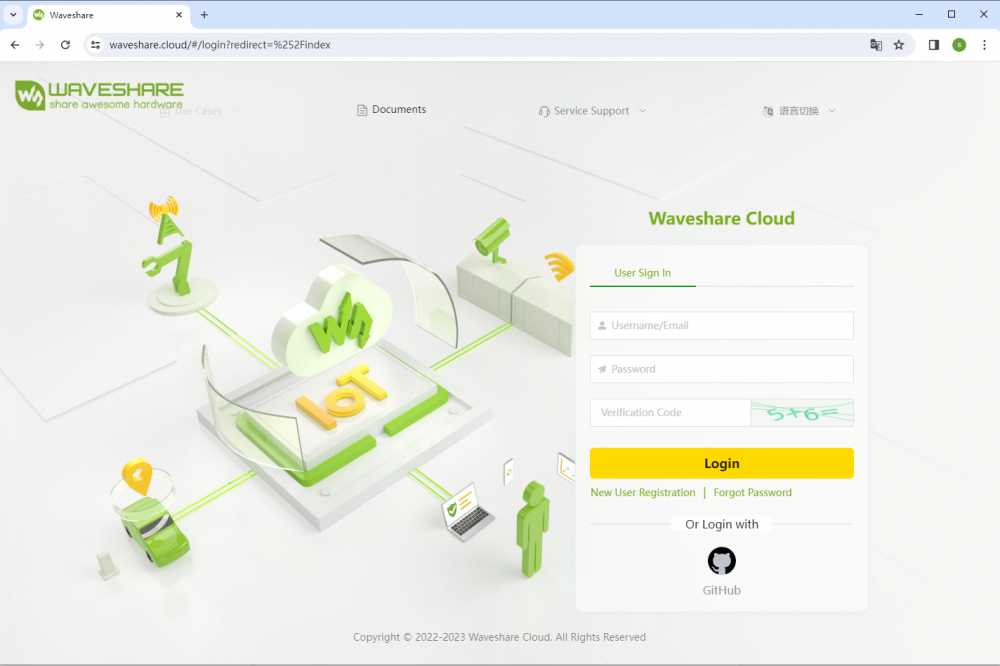Viewport: 1000px width, 666px height.
Task: Click the Forgot Password link
Action: 752,493
